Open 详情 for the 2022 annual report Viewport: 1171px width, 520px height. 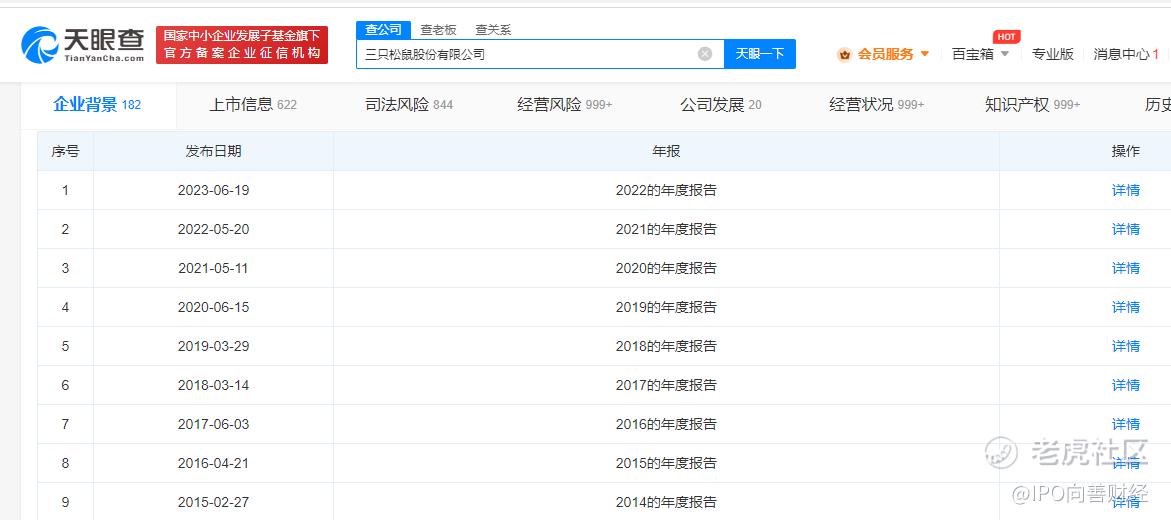(x=1125, y=191)
